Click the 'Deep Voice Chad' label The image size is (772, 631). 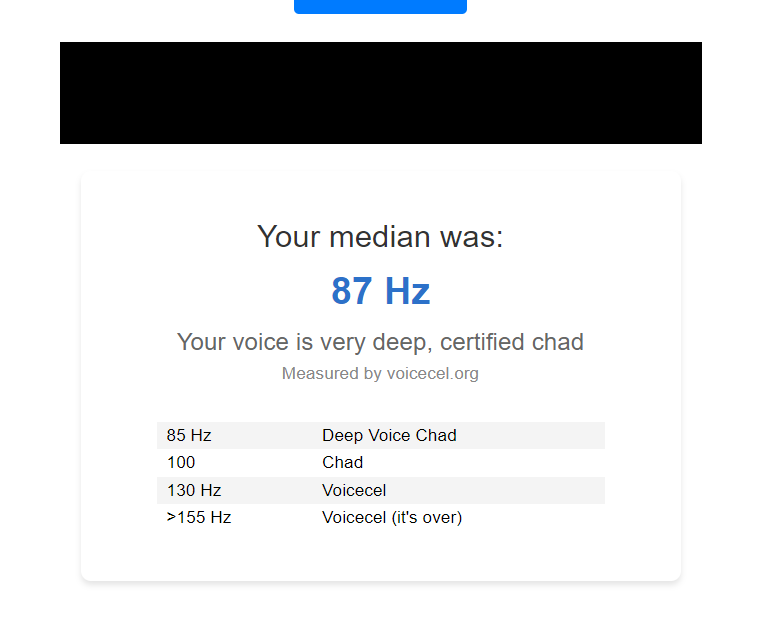point(389,435)
